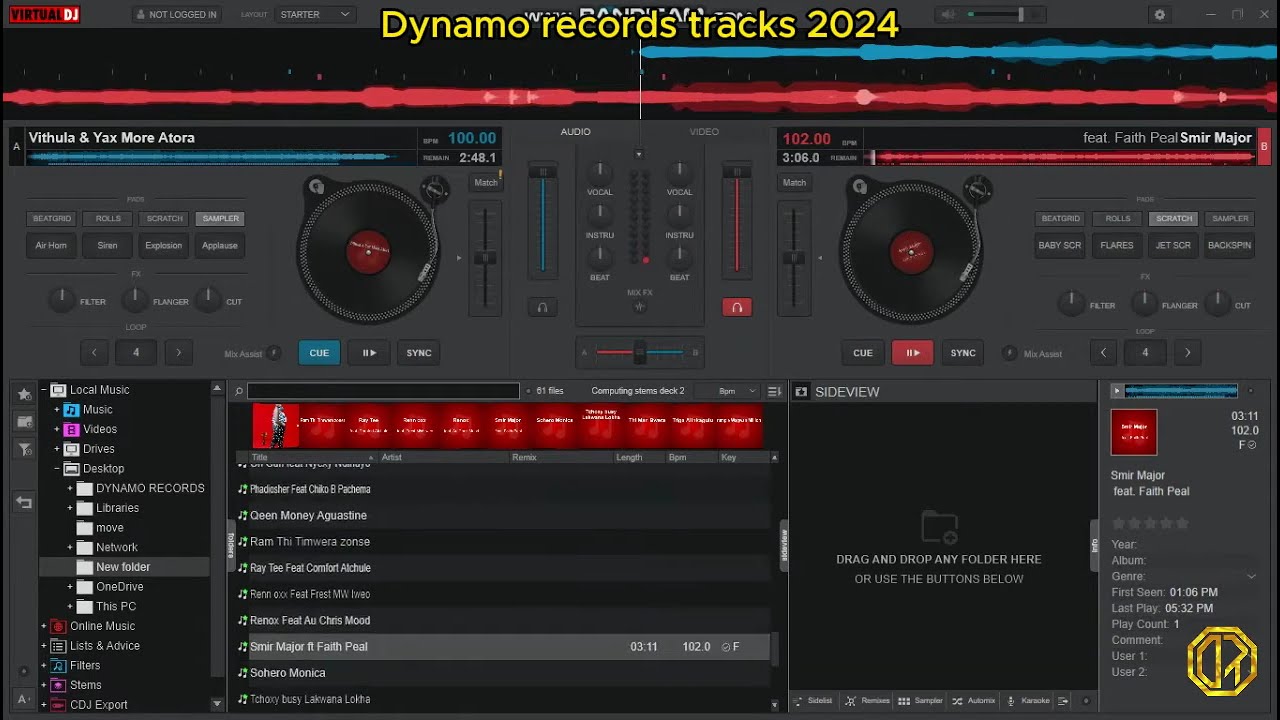Screen dimensions: 1280x720
Task: Click sideview more options list icon
Action: [x=1063, y=701]
